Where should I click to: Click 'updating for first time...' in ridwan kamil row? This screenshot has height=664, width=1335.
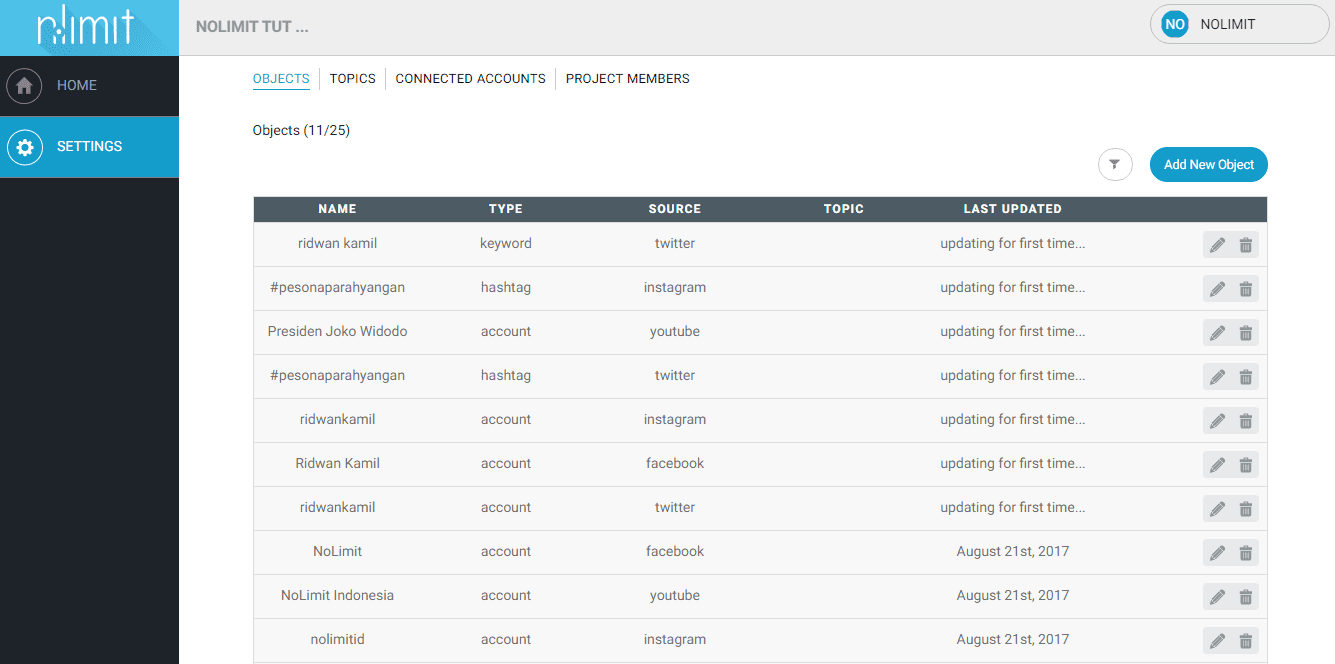[x=1013, y=244]
